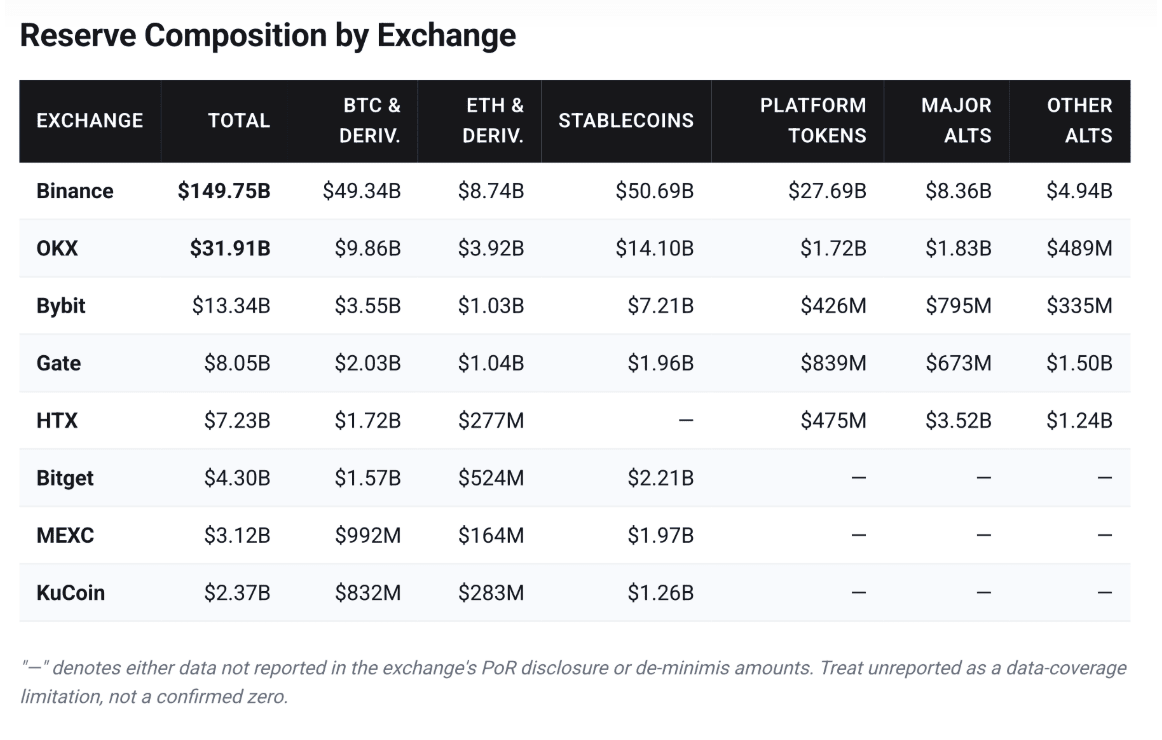Click the TOTAL column header
1162x740 pixels.
pyautogui.click(x=239, y=121)
